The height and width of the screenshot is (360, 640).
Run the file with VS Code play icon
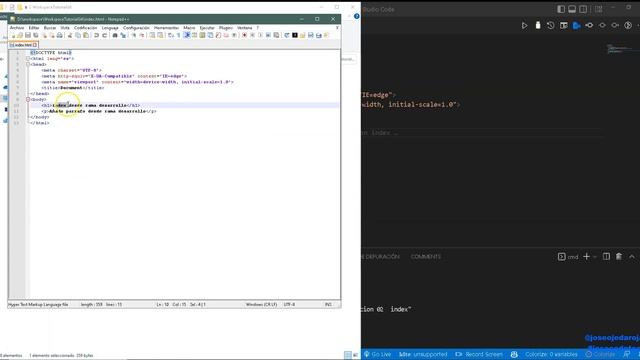(524, 25)
